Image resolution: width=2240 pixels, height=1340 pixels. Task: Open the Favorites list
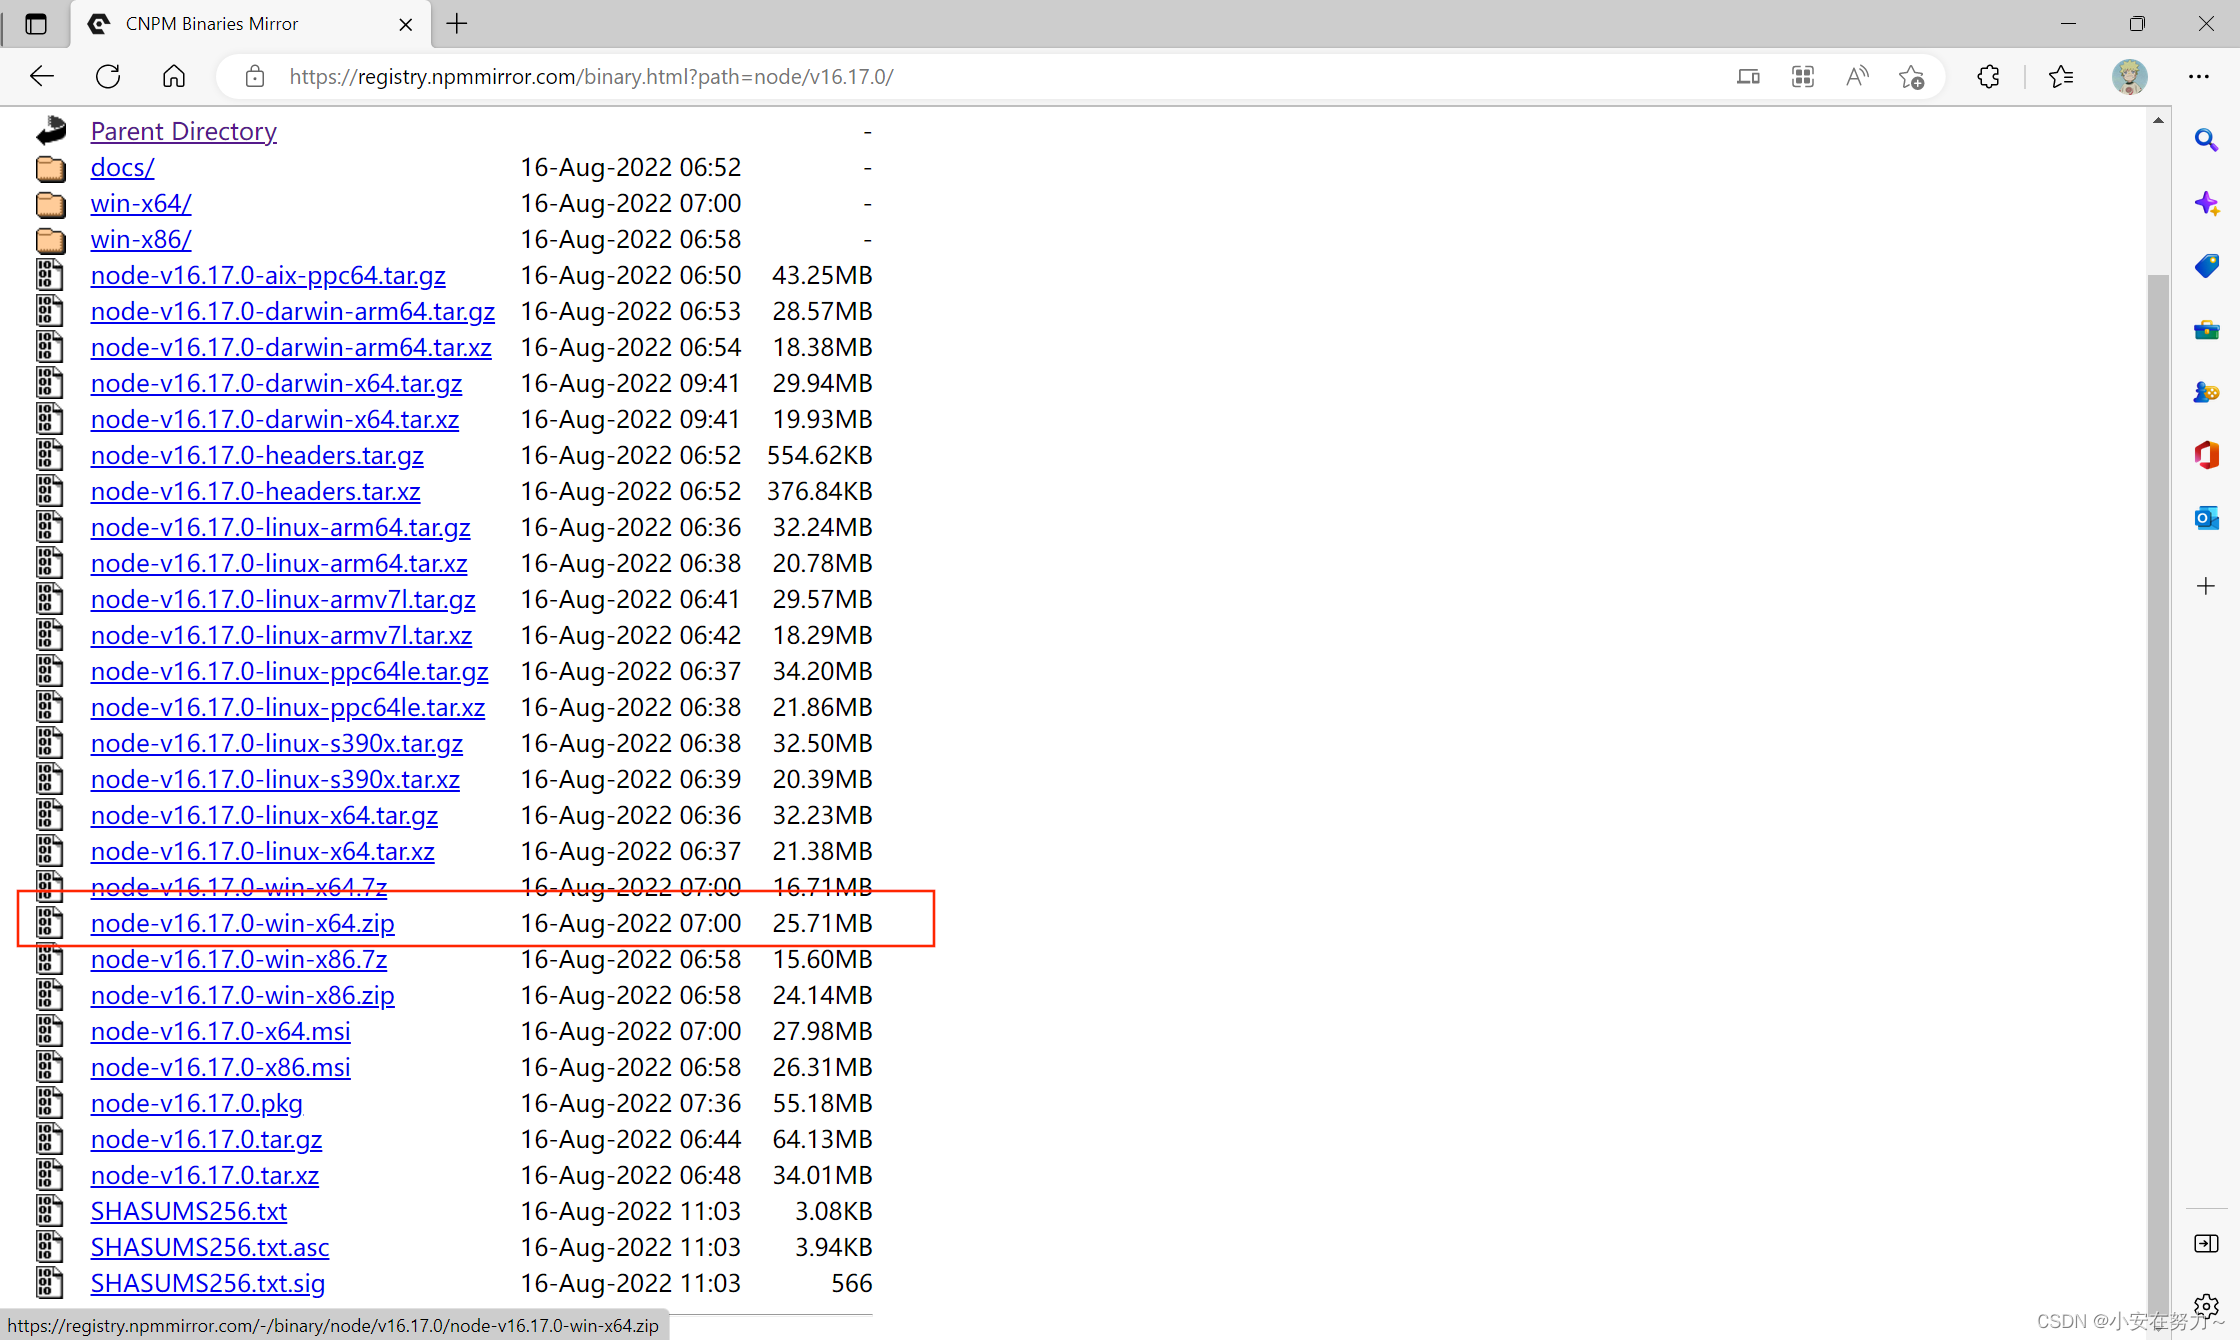point(2061,76)
